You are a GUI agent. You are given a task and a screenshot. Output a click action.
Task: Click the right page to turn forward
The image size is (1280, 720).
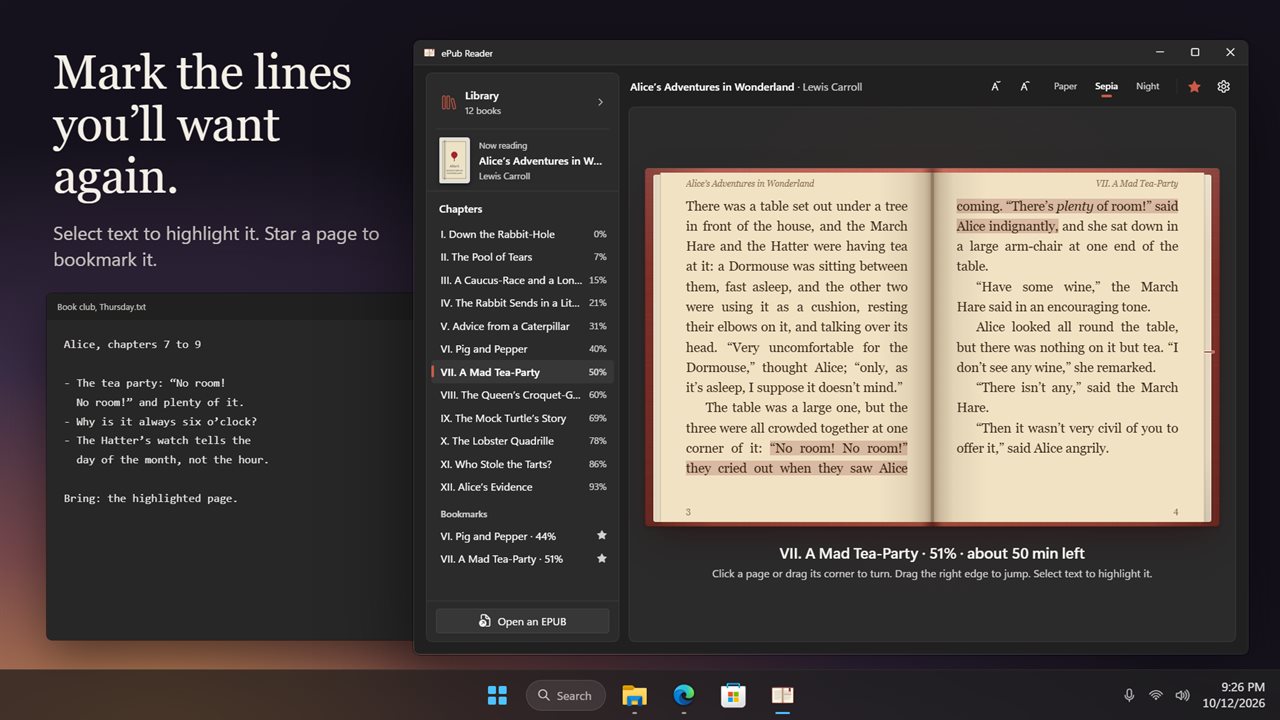[x=1067, y=347]
